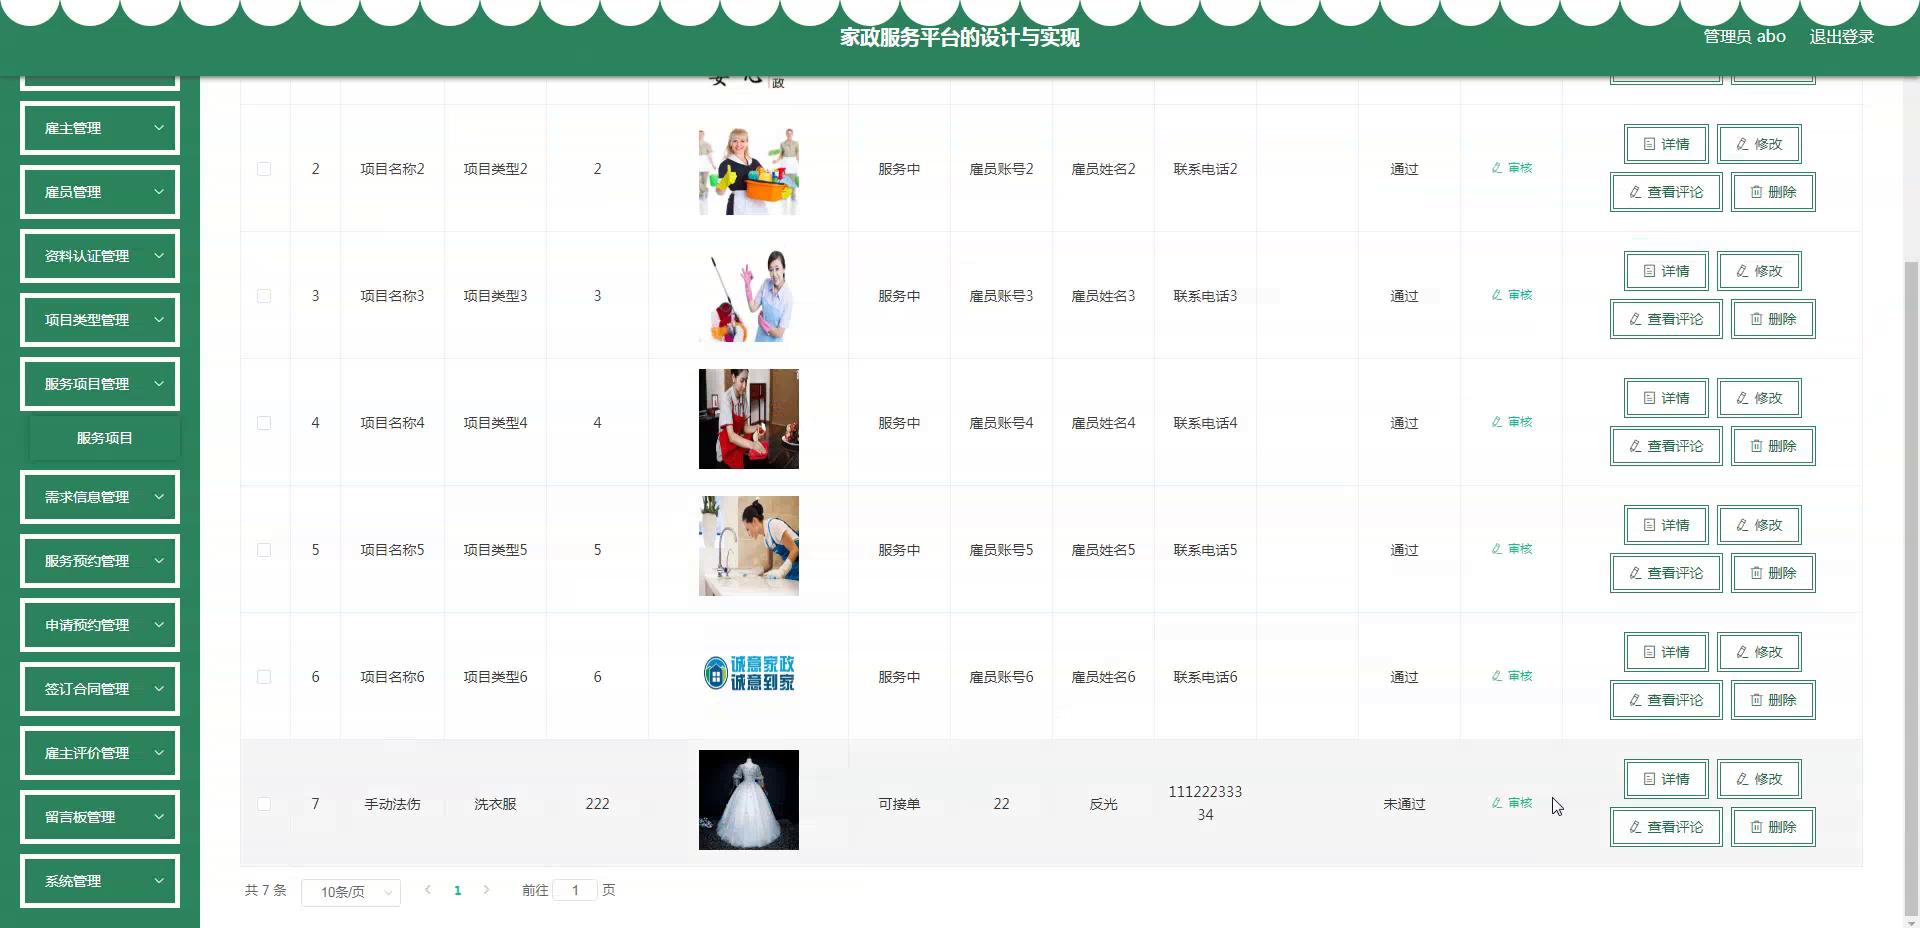1920x928 pixels.
Task: Delete the 项目名称5 row
Action: tap(1772, 573)
